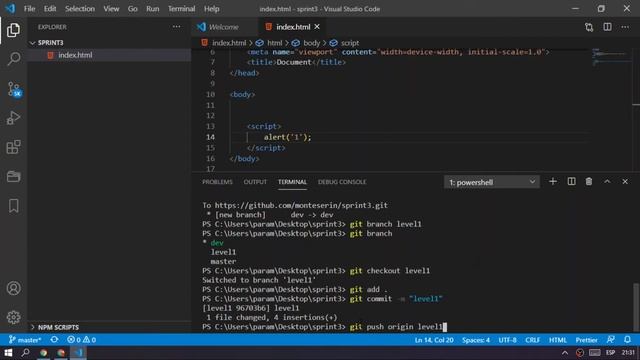
Task: Switch to the DEBUG CONSOLE tab
Action: [342, 182]
